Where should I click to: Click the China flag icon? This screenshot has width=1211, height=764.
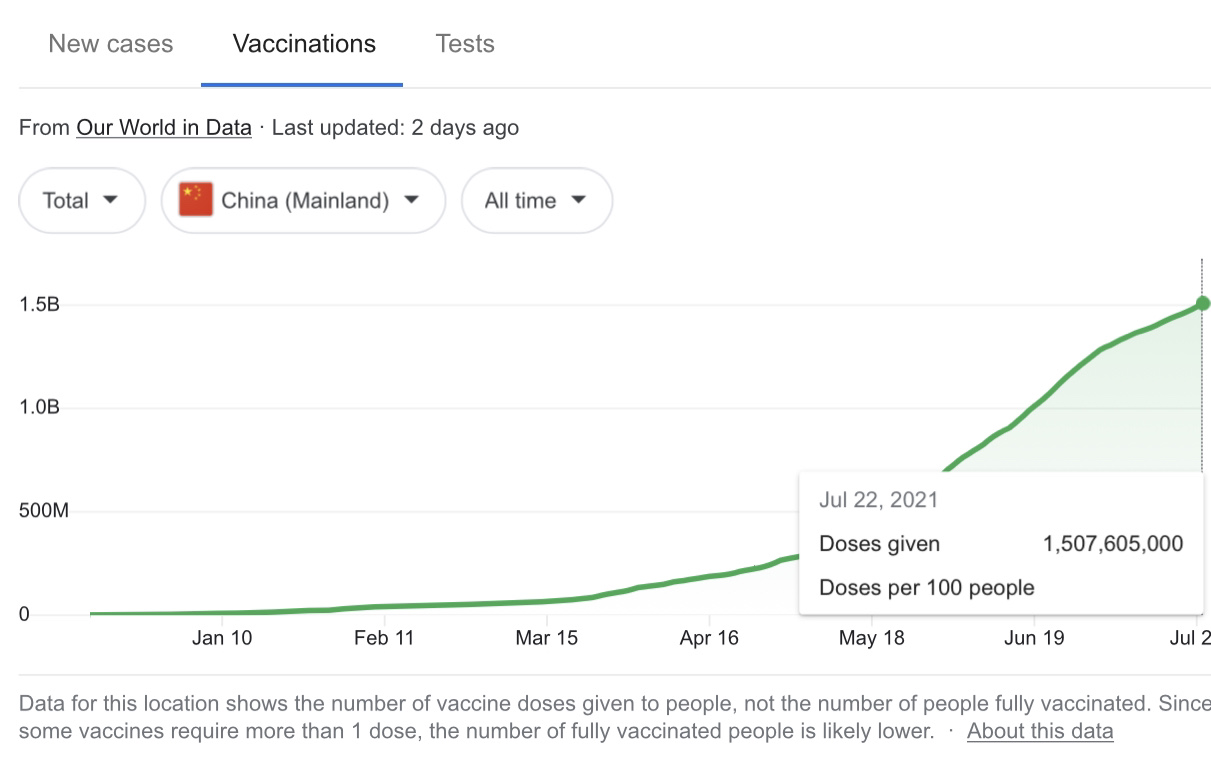(196, 200)
